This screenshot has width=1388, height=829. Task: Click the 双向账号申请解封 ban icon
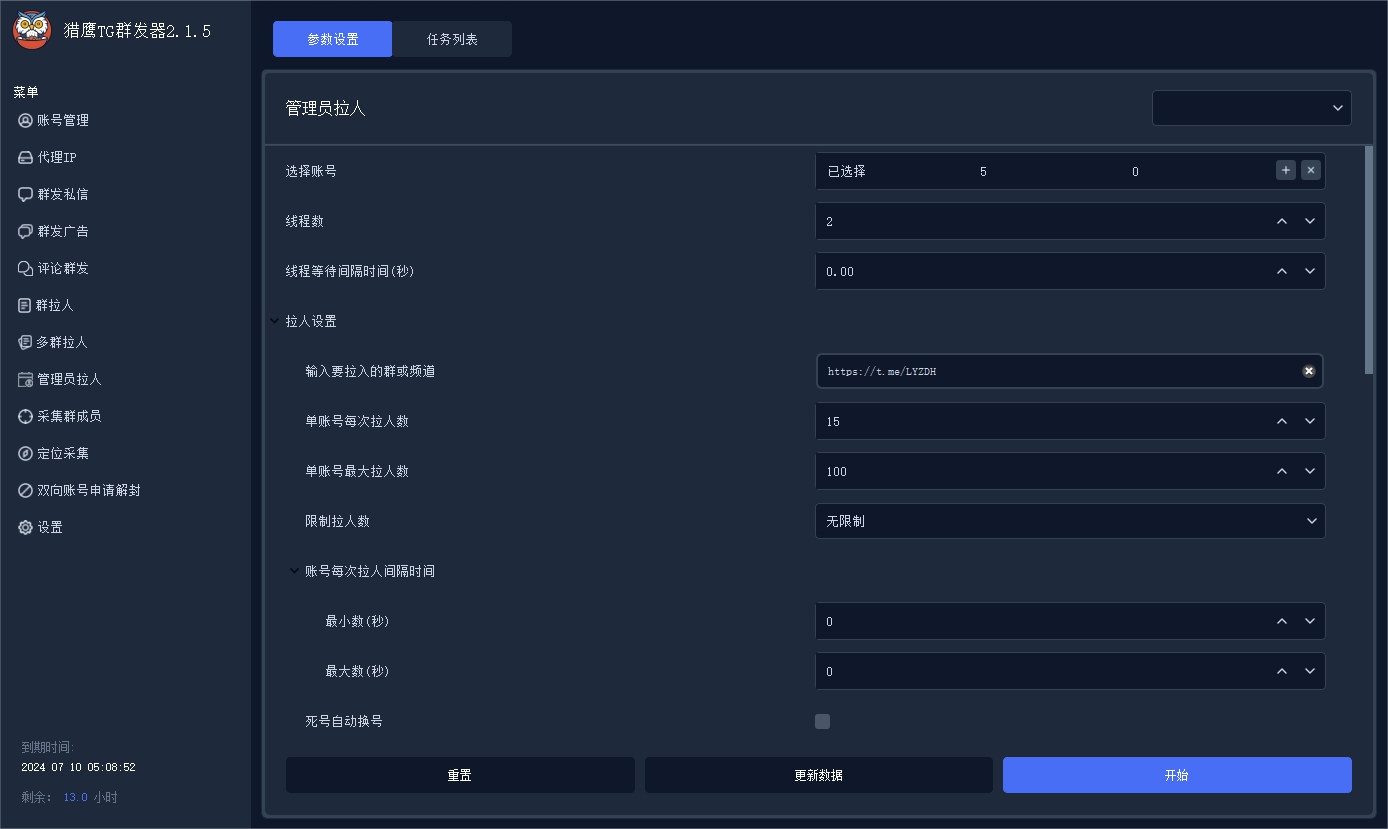[26, 490]
